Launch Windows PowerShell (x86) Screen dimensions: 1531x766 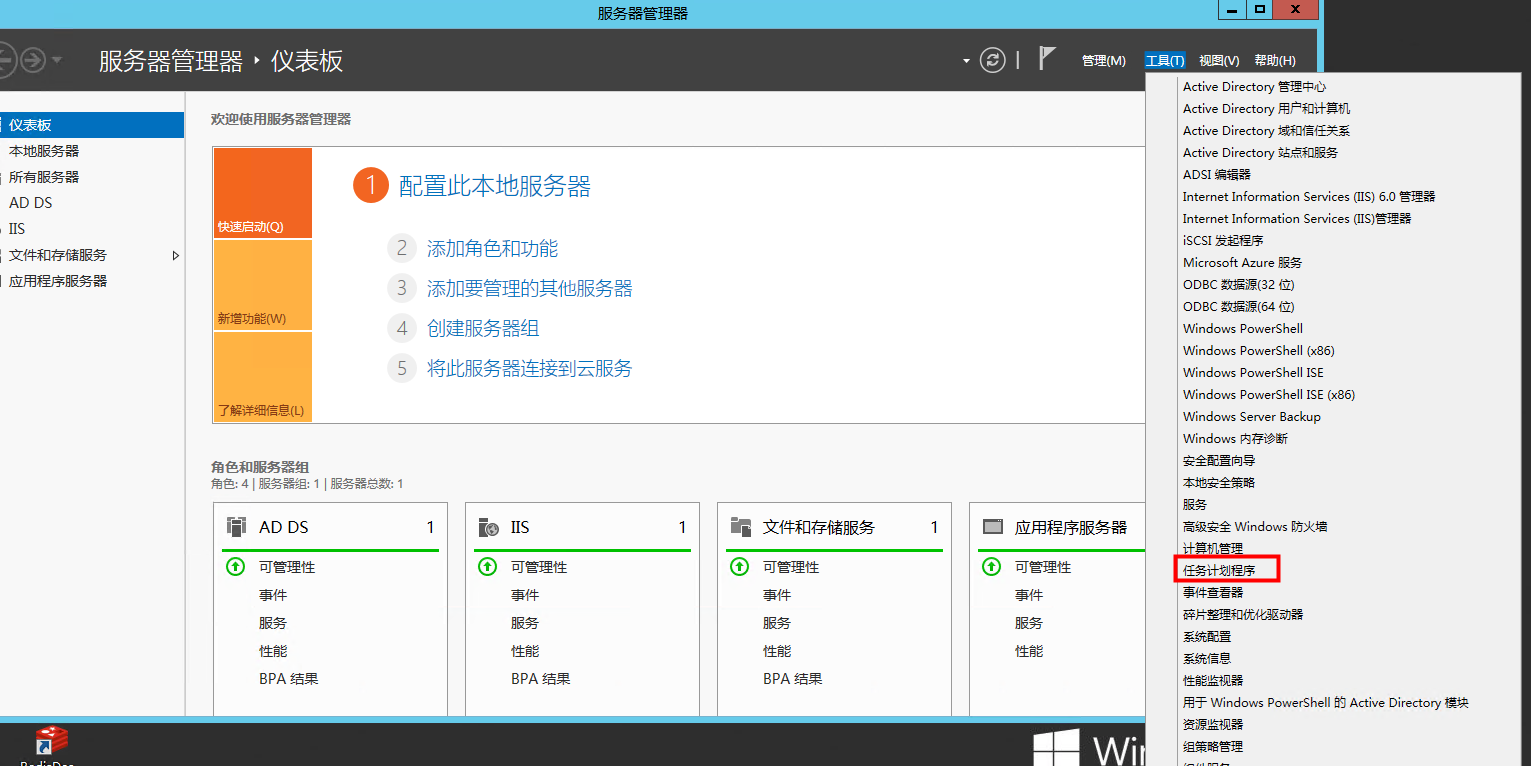(1258, 351)
